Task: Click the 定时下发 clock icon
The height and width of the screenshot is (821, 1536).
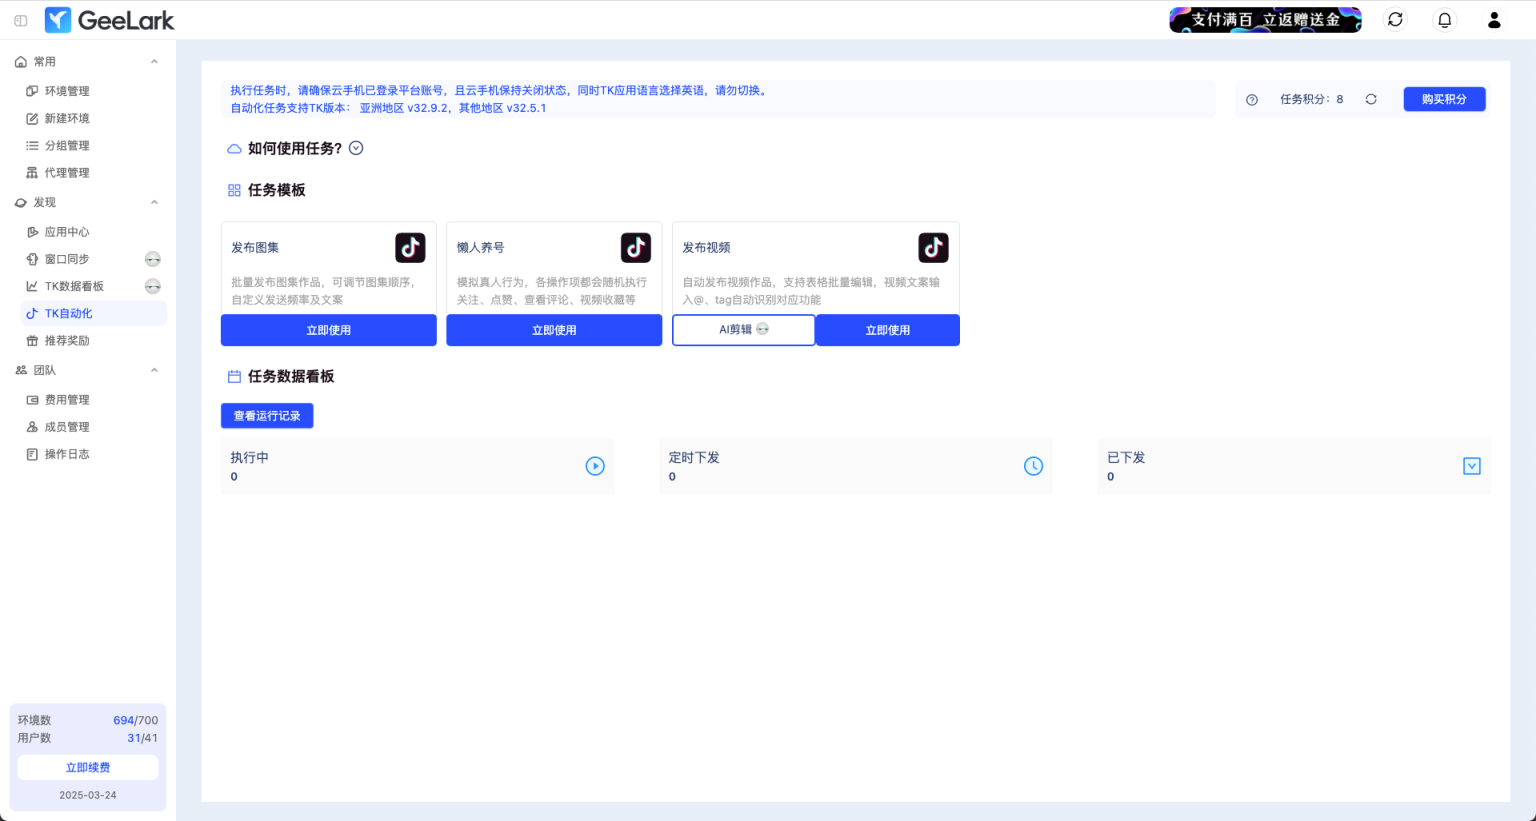Action: (x=1033, y=466)
